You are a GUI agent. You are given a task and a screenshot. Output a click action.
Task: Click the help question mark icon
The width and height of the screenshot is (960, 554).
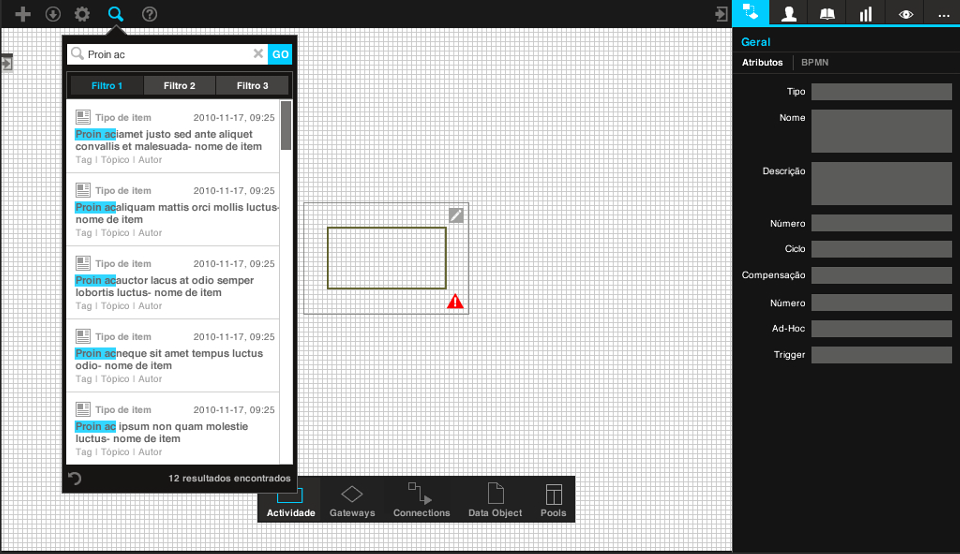pyautogui.click(x=149, y=13)
